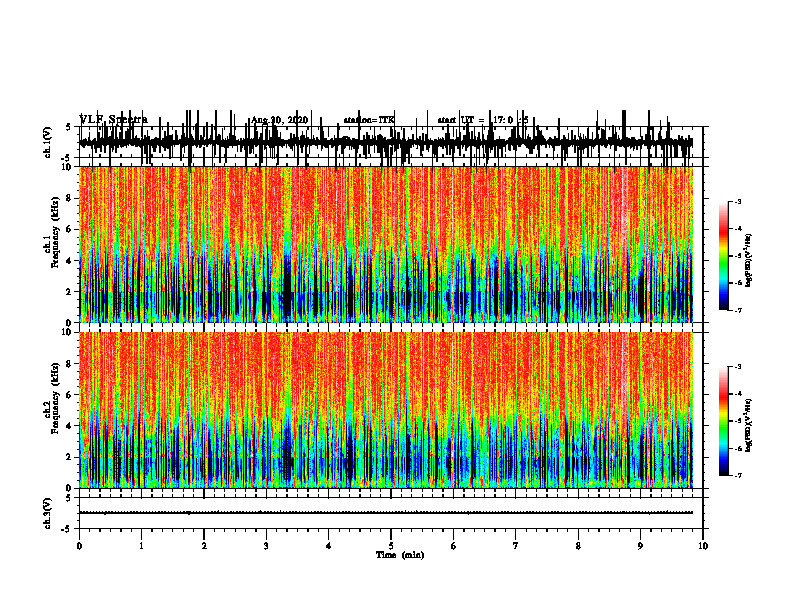Click the ch.1 spectrogram color bar
792x612 pixels.
pos(724,256)
